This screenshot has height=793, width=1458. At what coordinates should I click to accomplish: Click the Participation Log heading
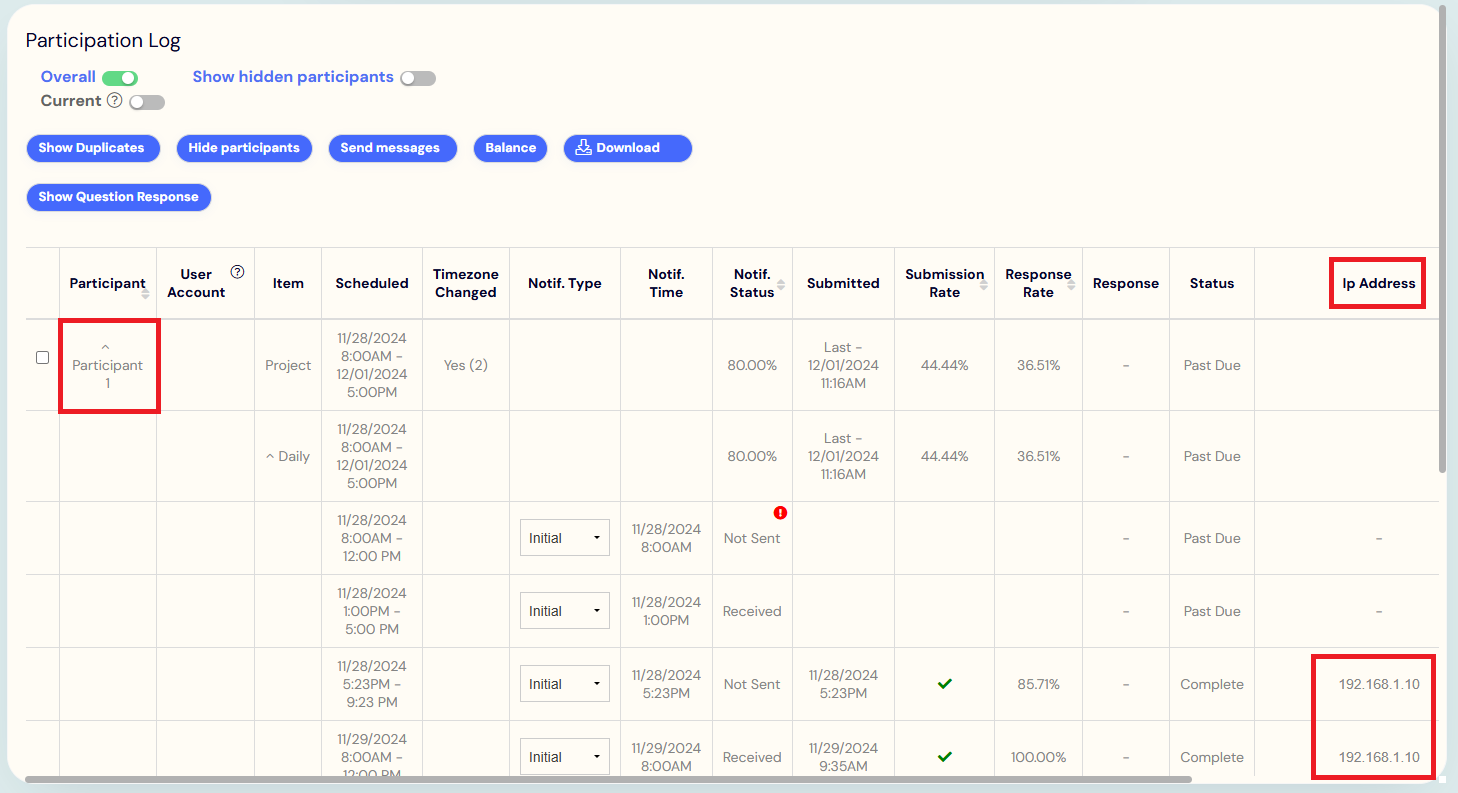point(103,41)
